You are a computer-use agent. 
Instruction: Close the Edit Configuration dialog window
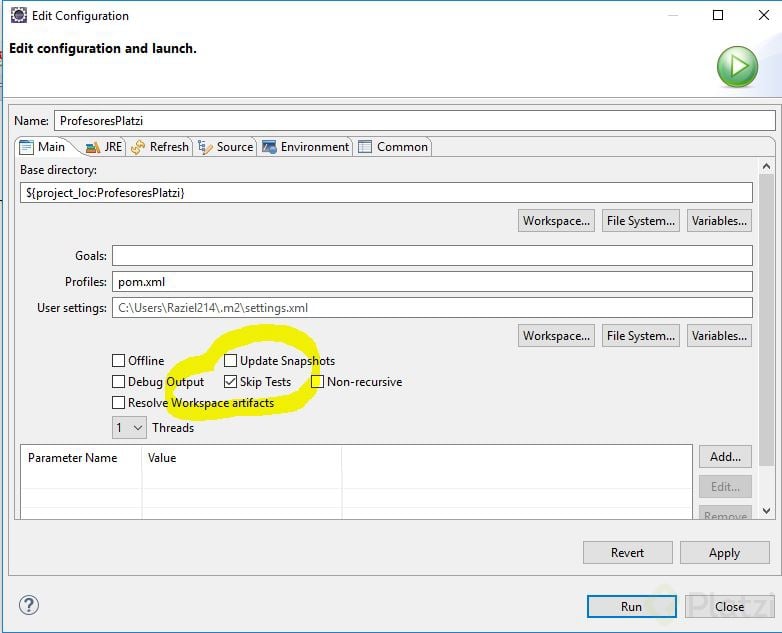point(764,15)
